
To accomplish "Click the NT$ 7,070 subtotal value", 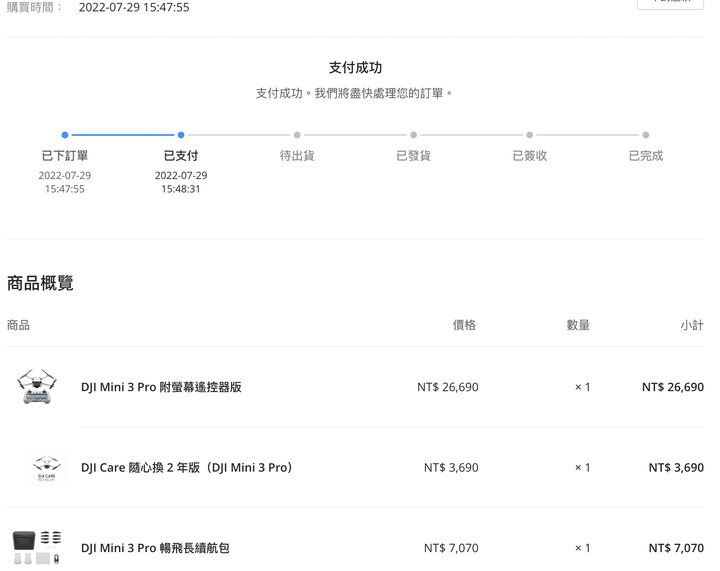I will coord(676,548).
